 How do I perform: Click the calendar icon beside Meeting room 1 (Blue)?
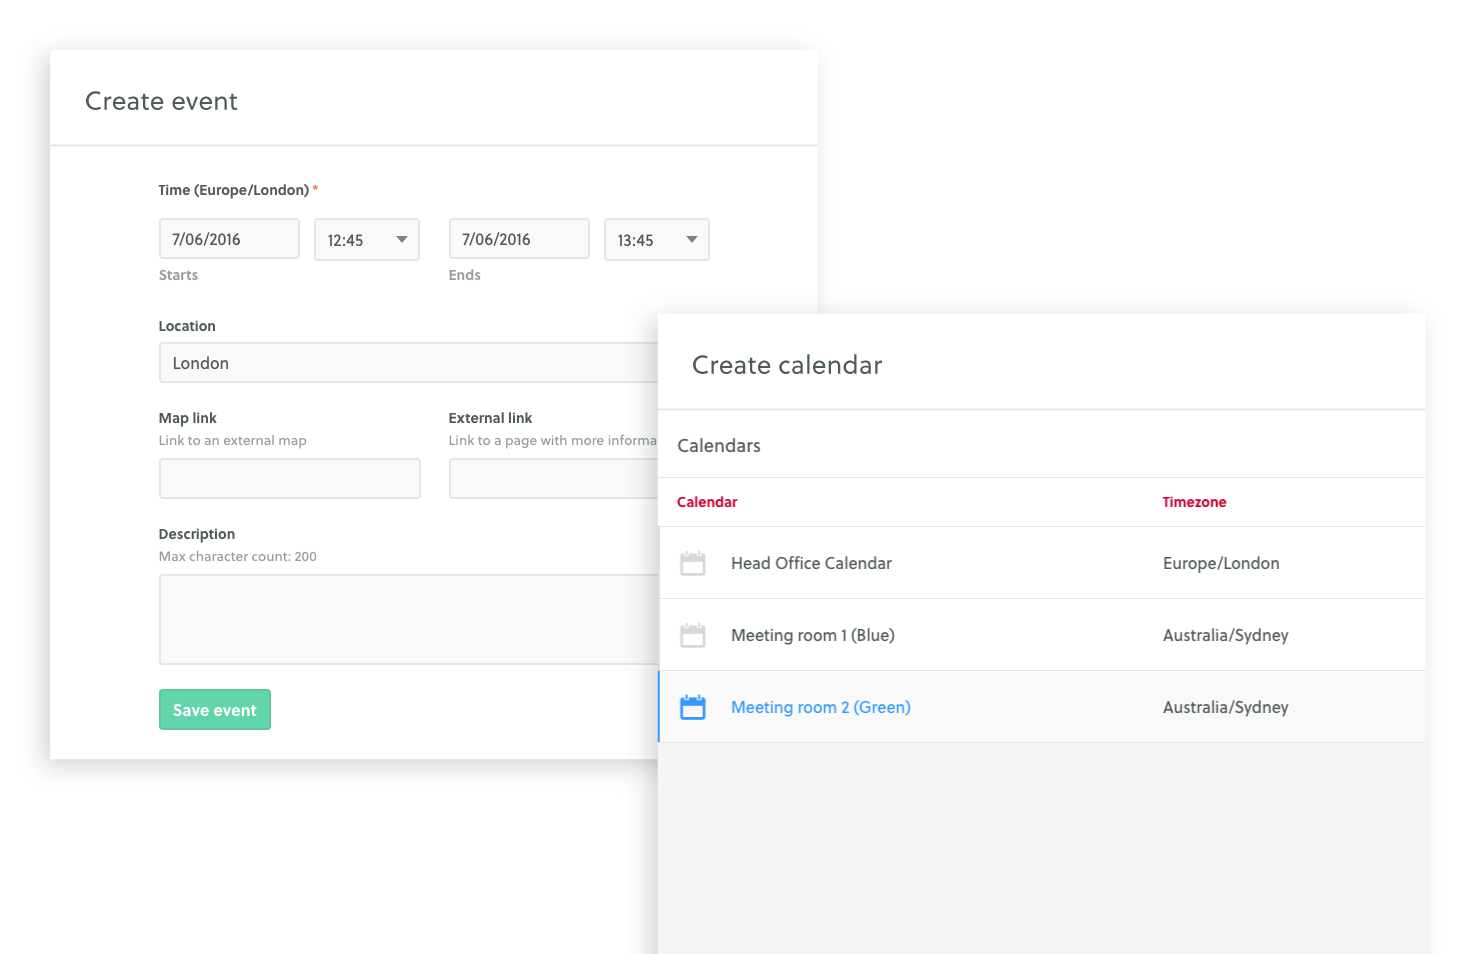coord(692,635)
